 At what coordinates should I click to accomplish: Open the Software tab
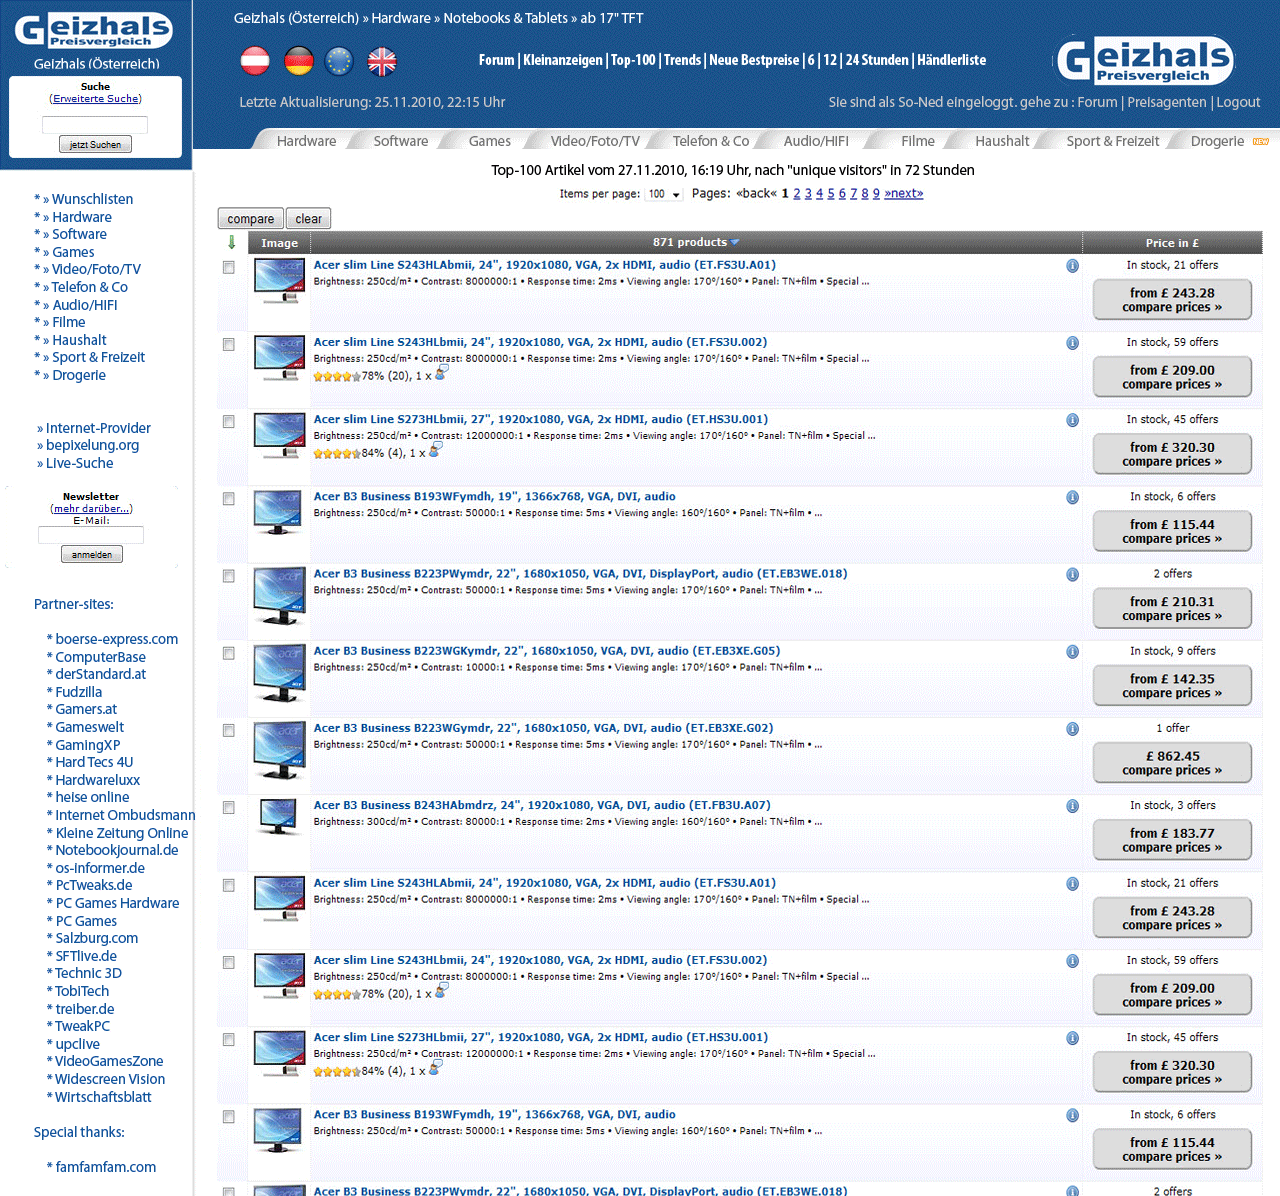tap(400, 141)
